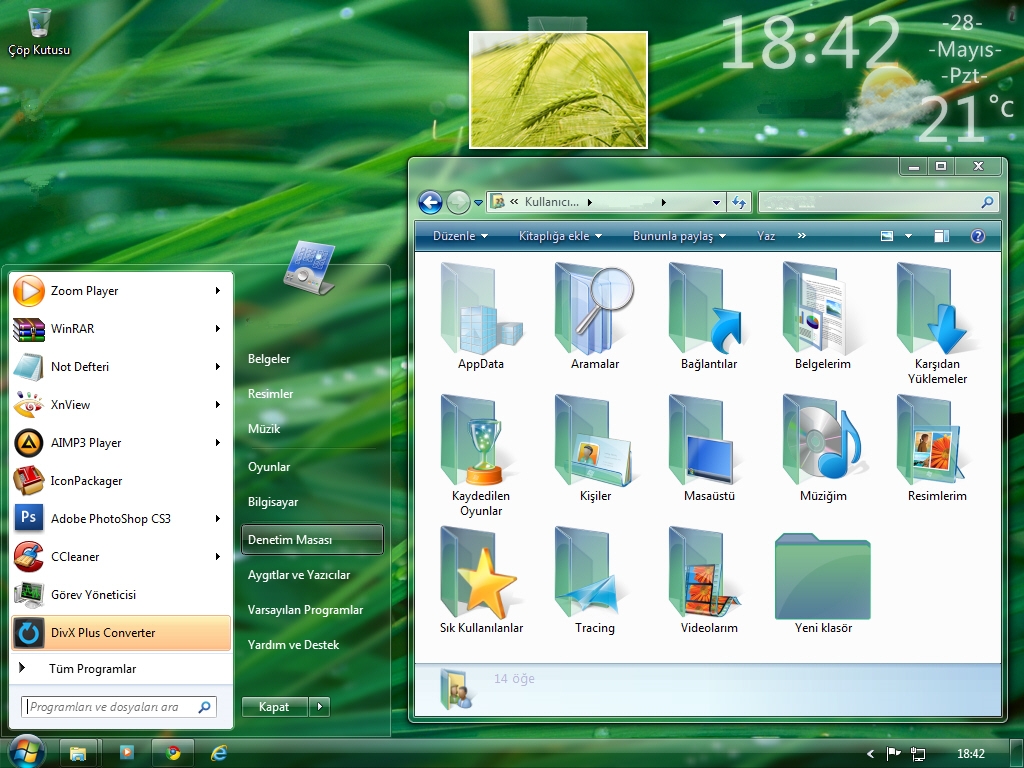Viewport: 1024px width, 768px height.
Task: Click the Explorer search box
Action: coord(878,202)
